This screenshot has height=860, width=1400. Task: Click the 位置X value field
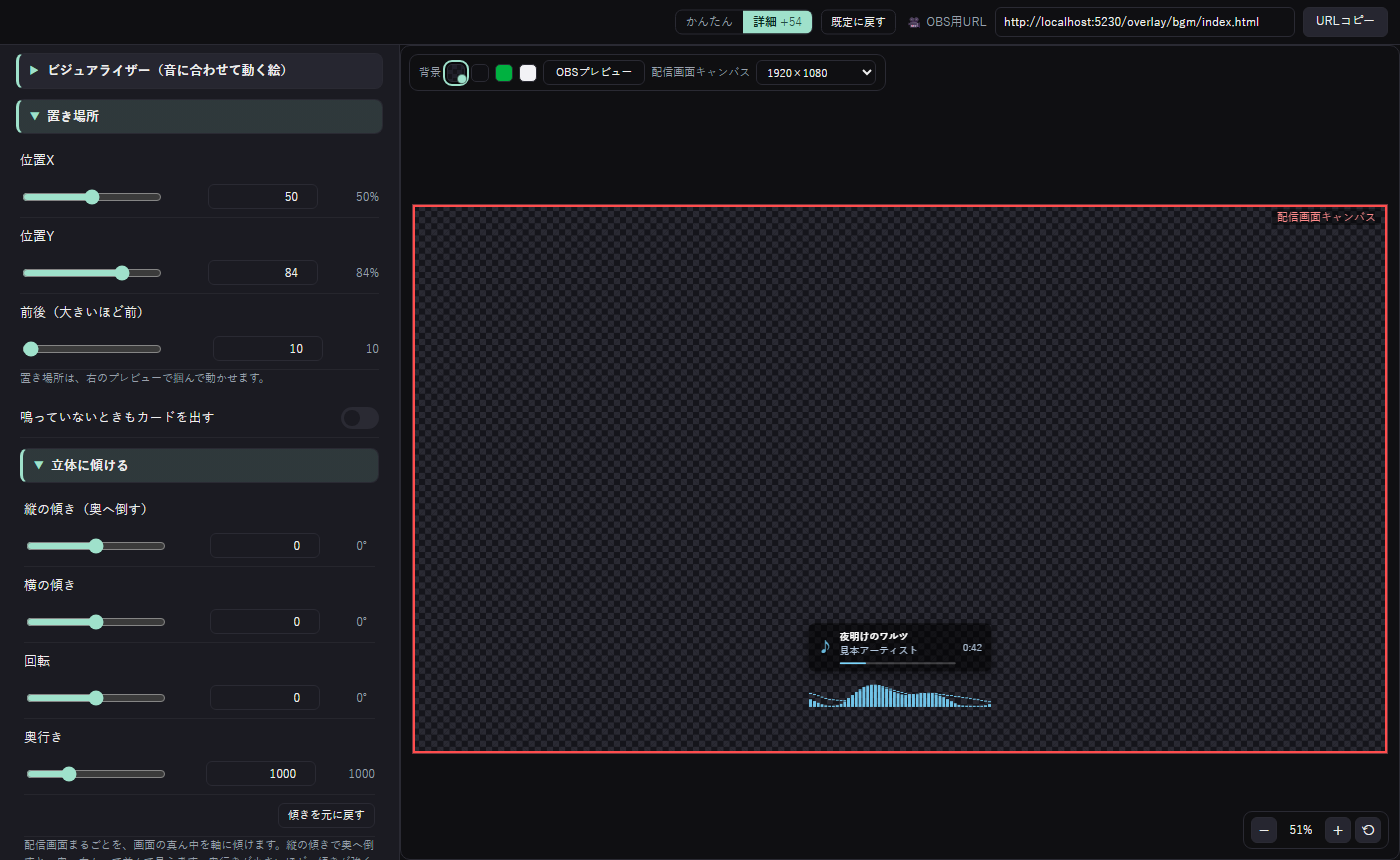click(x=263, y=197)
